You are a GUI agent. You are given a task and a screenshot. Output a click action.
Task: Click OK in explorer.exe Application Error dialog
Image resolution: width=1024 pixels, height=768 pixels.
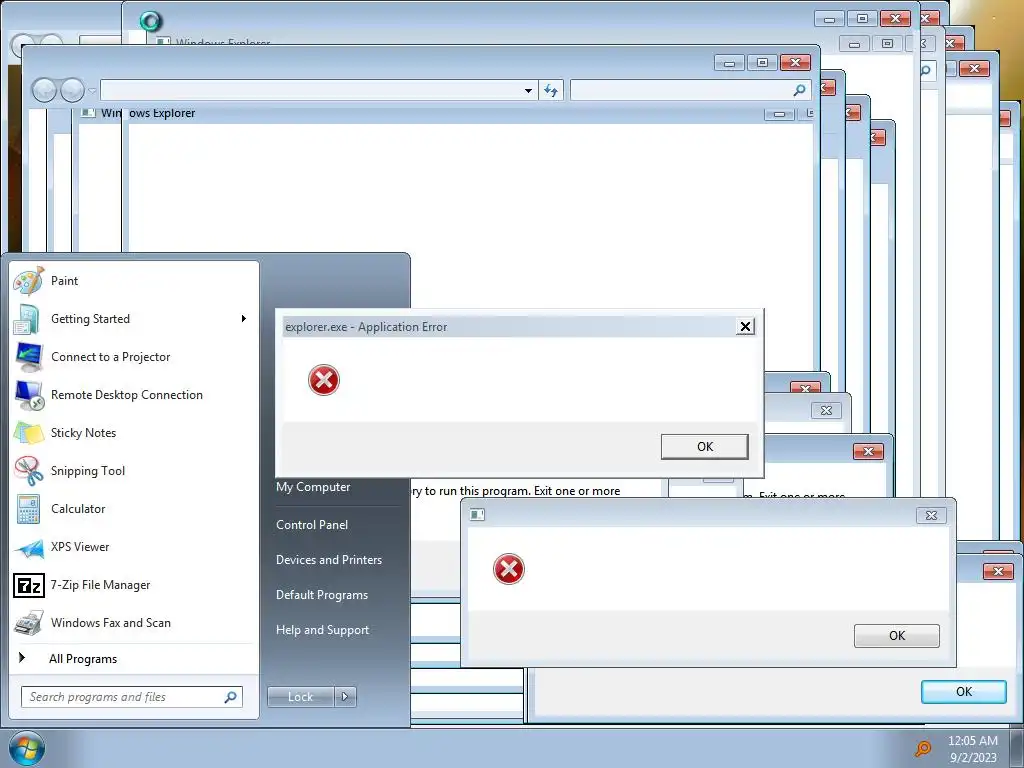click(x=705, y=447)
